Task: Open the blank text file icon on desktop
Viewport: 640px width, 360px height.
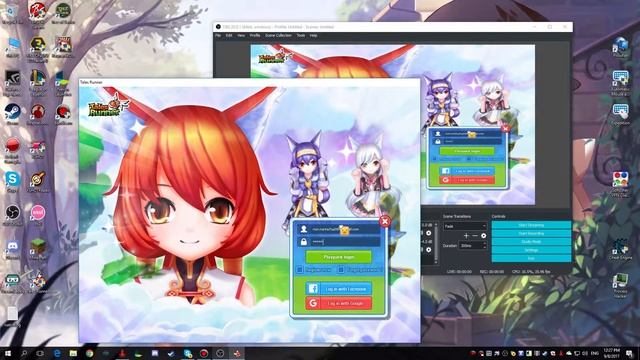Action: point(13,313)
